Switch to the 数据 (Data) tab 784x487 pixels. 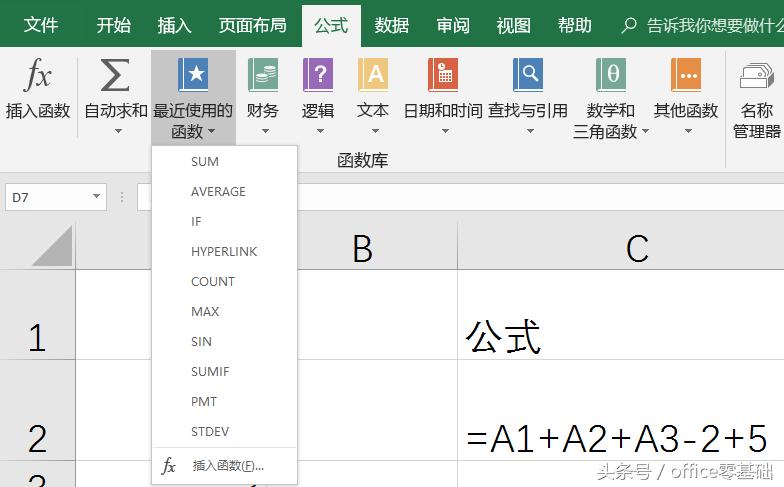click(392, 25)
